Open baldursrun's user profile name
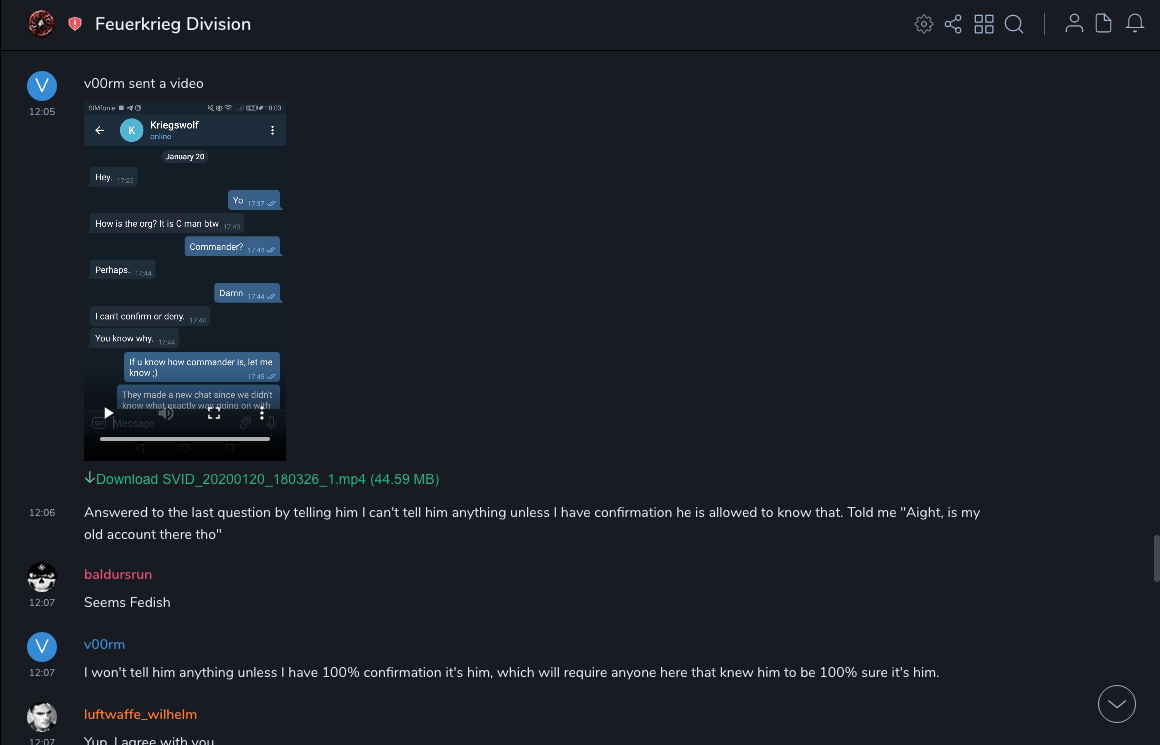 pyautogui.click(x=118, y=574)
